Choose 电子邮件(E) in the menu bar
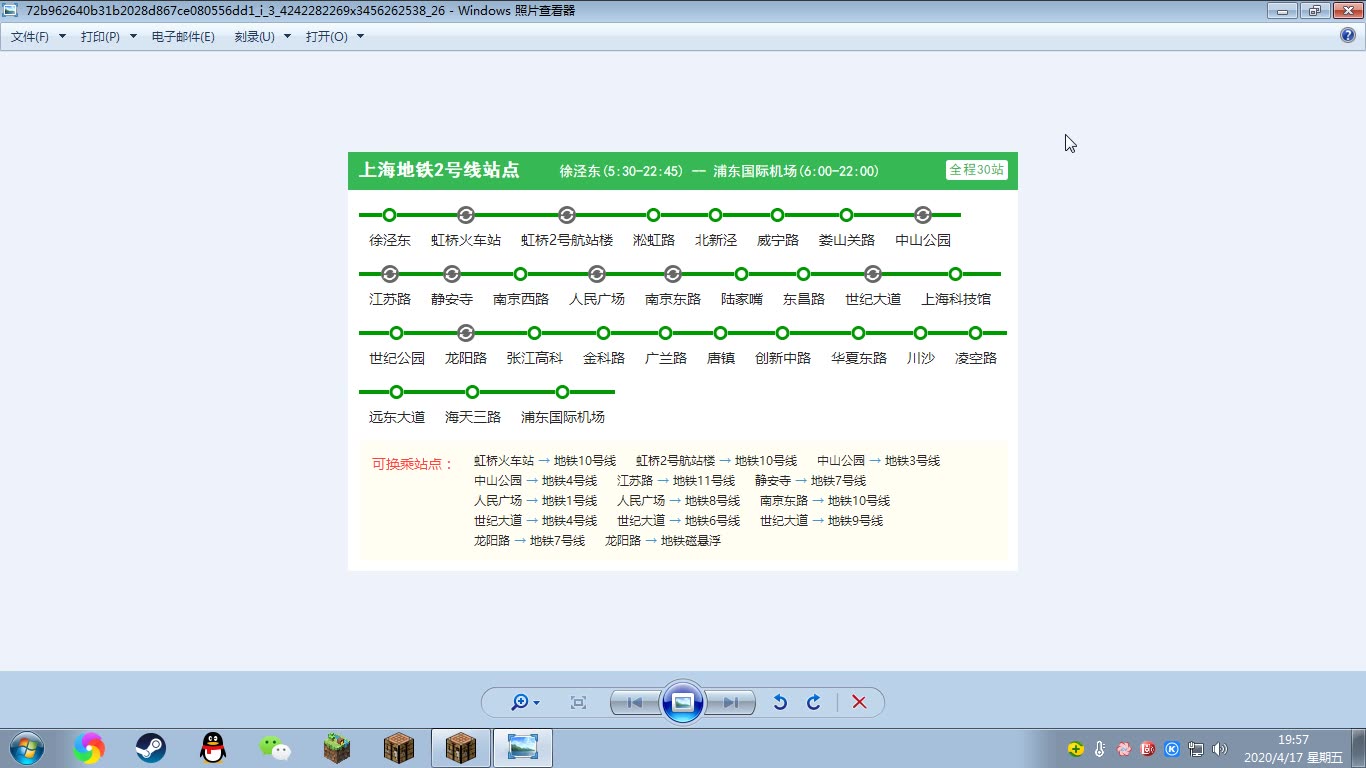The image size is (1366, 768). [183, 36]
